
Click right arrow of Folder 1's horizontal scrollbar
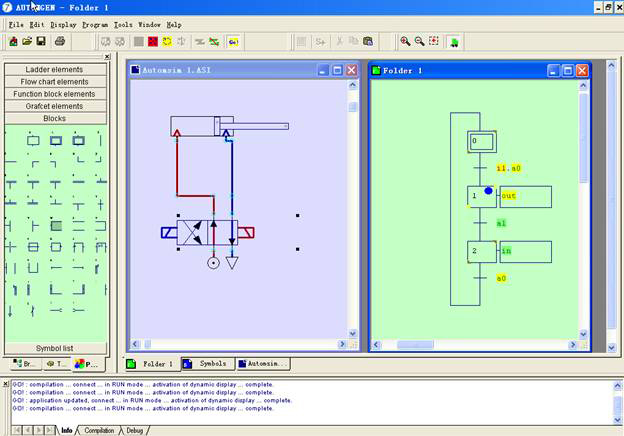(573, 345)
